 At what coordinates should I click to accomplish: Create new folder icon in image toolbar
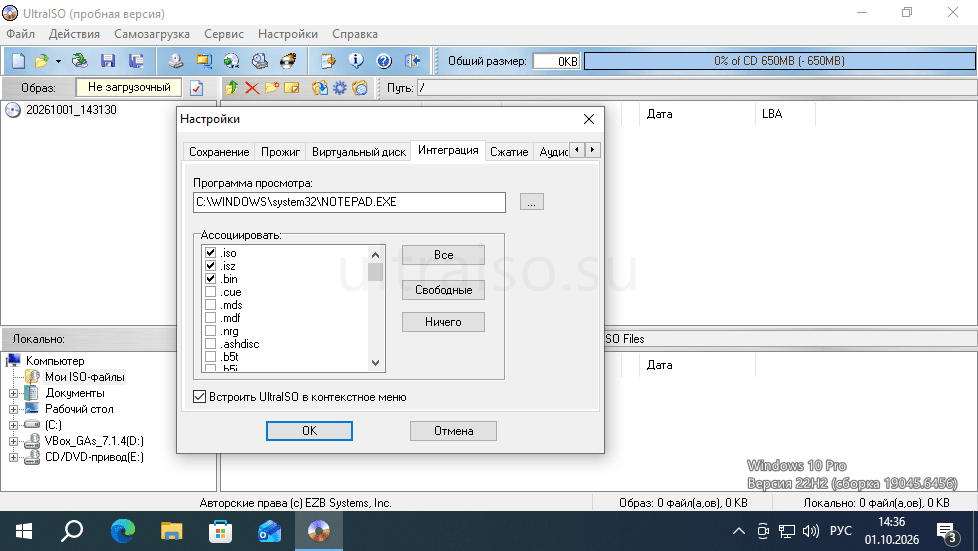click(x=272, y=88)
